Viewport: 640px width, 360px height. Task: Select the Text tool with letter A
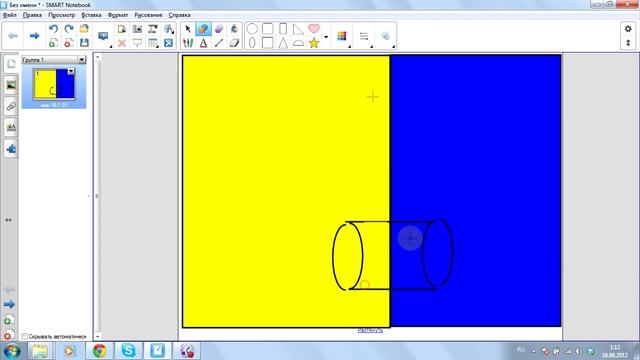point(203,43)
